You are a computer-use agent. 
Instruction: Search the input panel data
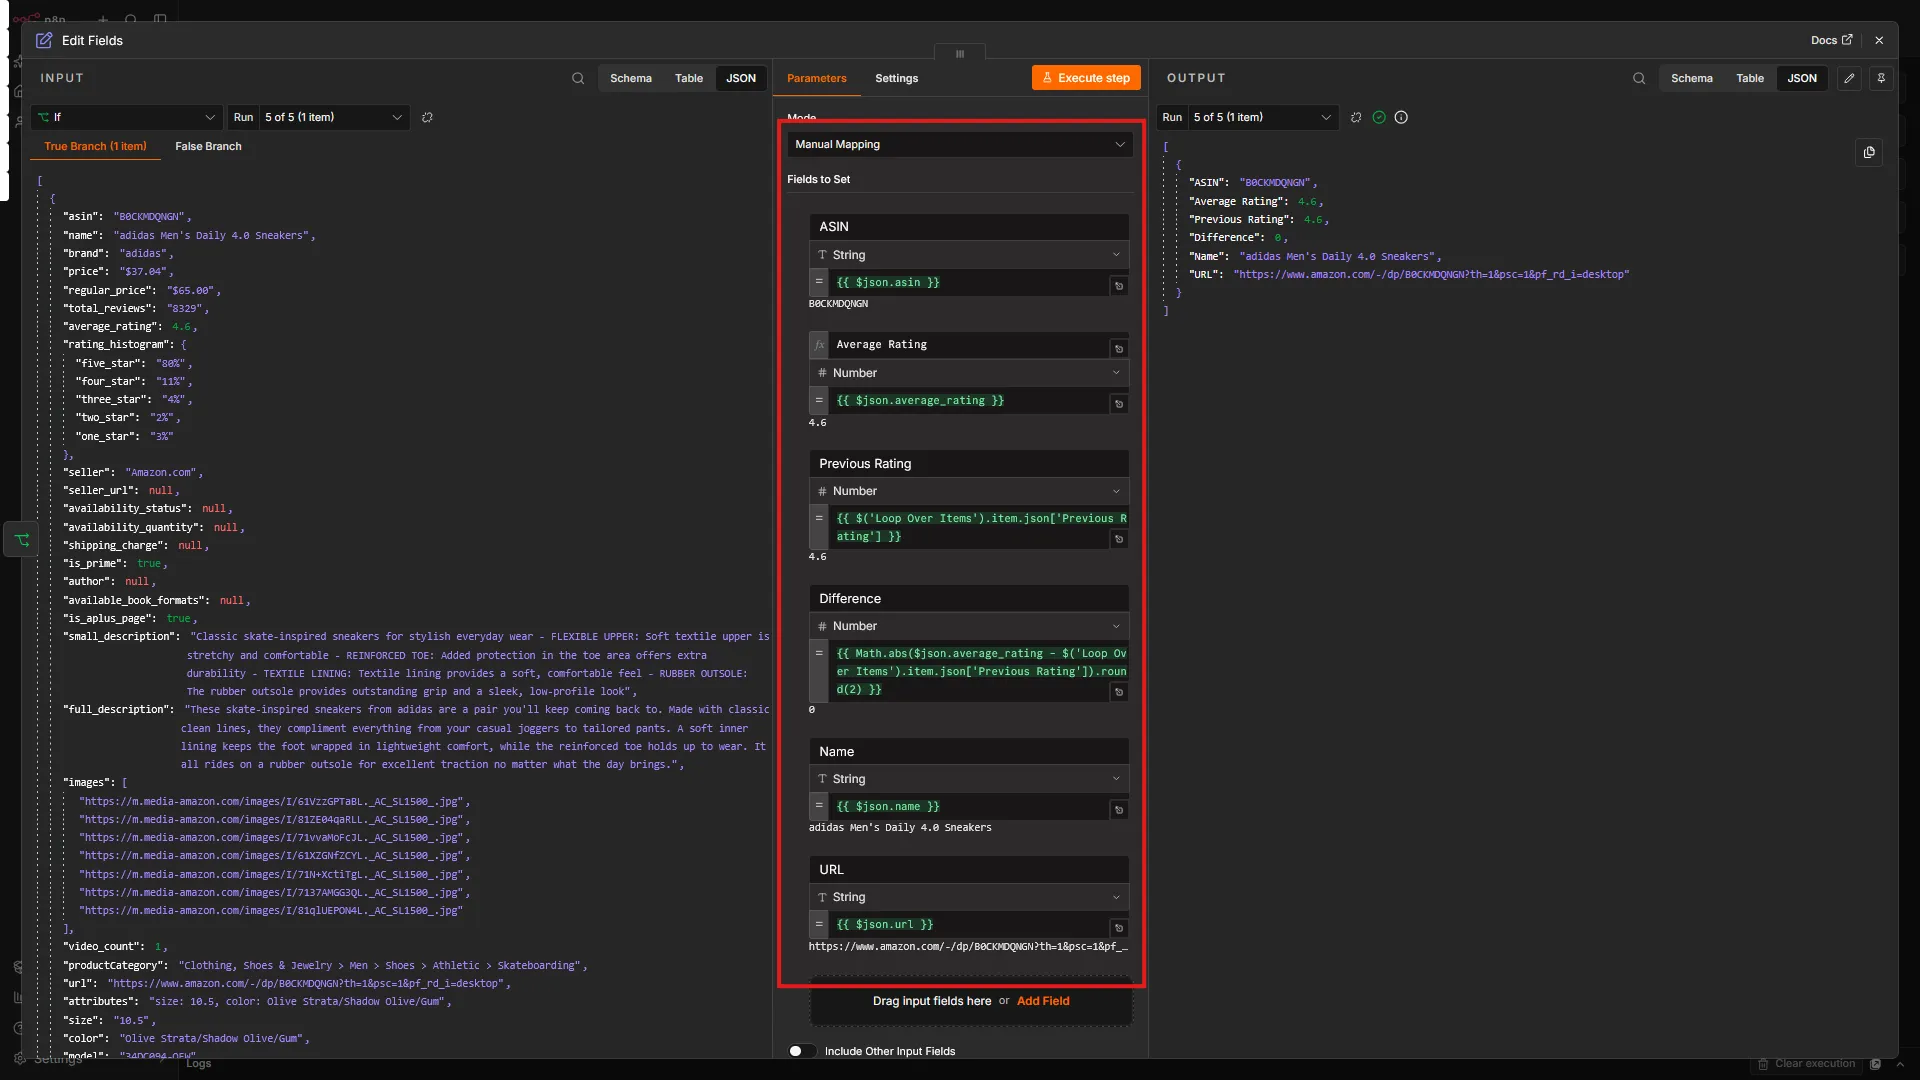578,78
